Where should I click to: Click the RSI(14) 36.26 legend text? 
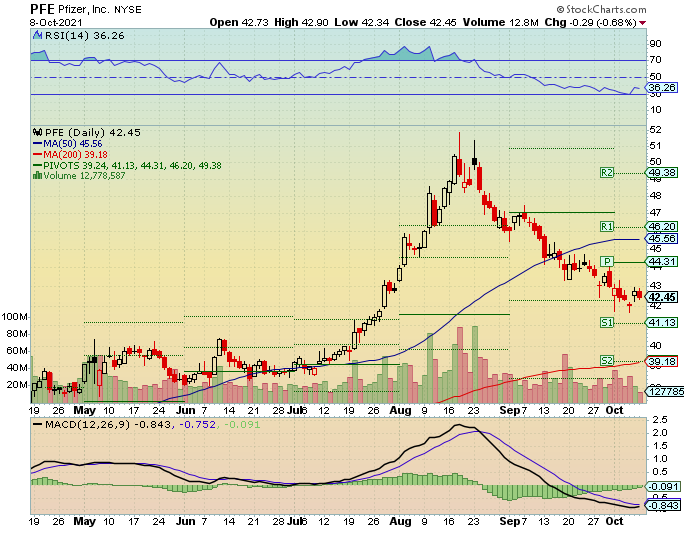(84, 36)
